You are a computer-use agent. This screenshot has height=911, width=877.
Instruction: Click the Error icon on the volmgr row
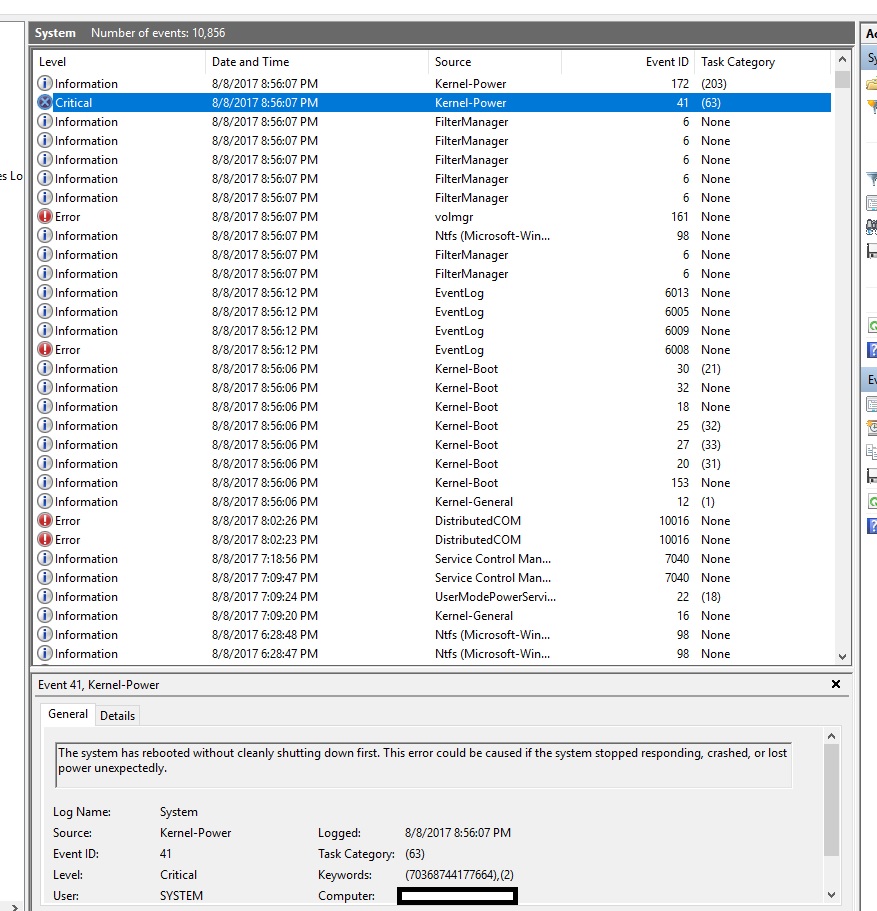pyautogui.click(x=44, y=217)
